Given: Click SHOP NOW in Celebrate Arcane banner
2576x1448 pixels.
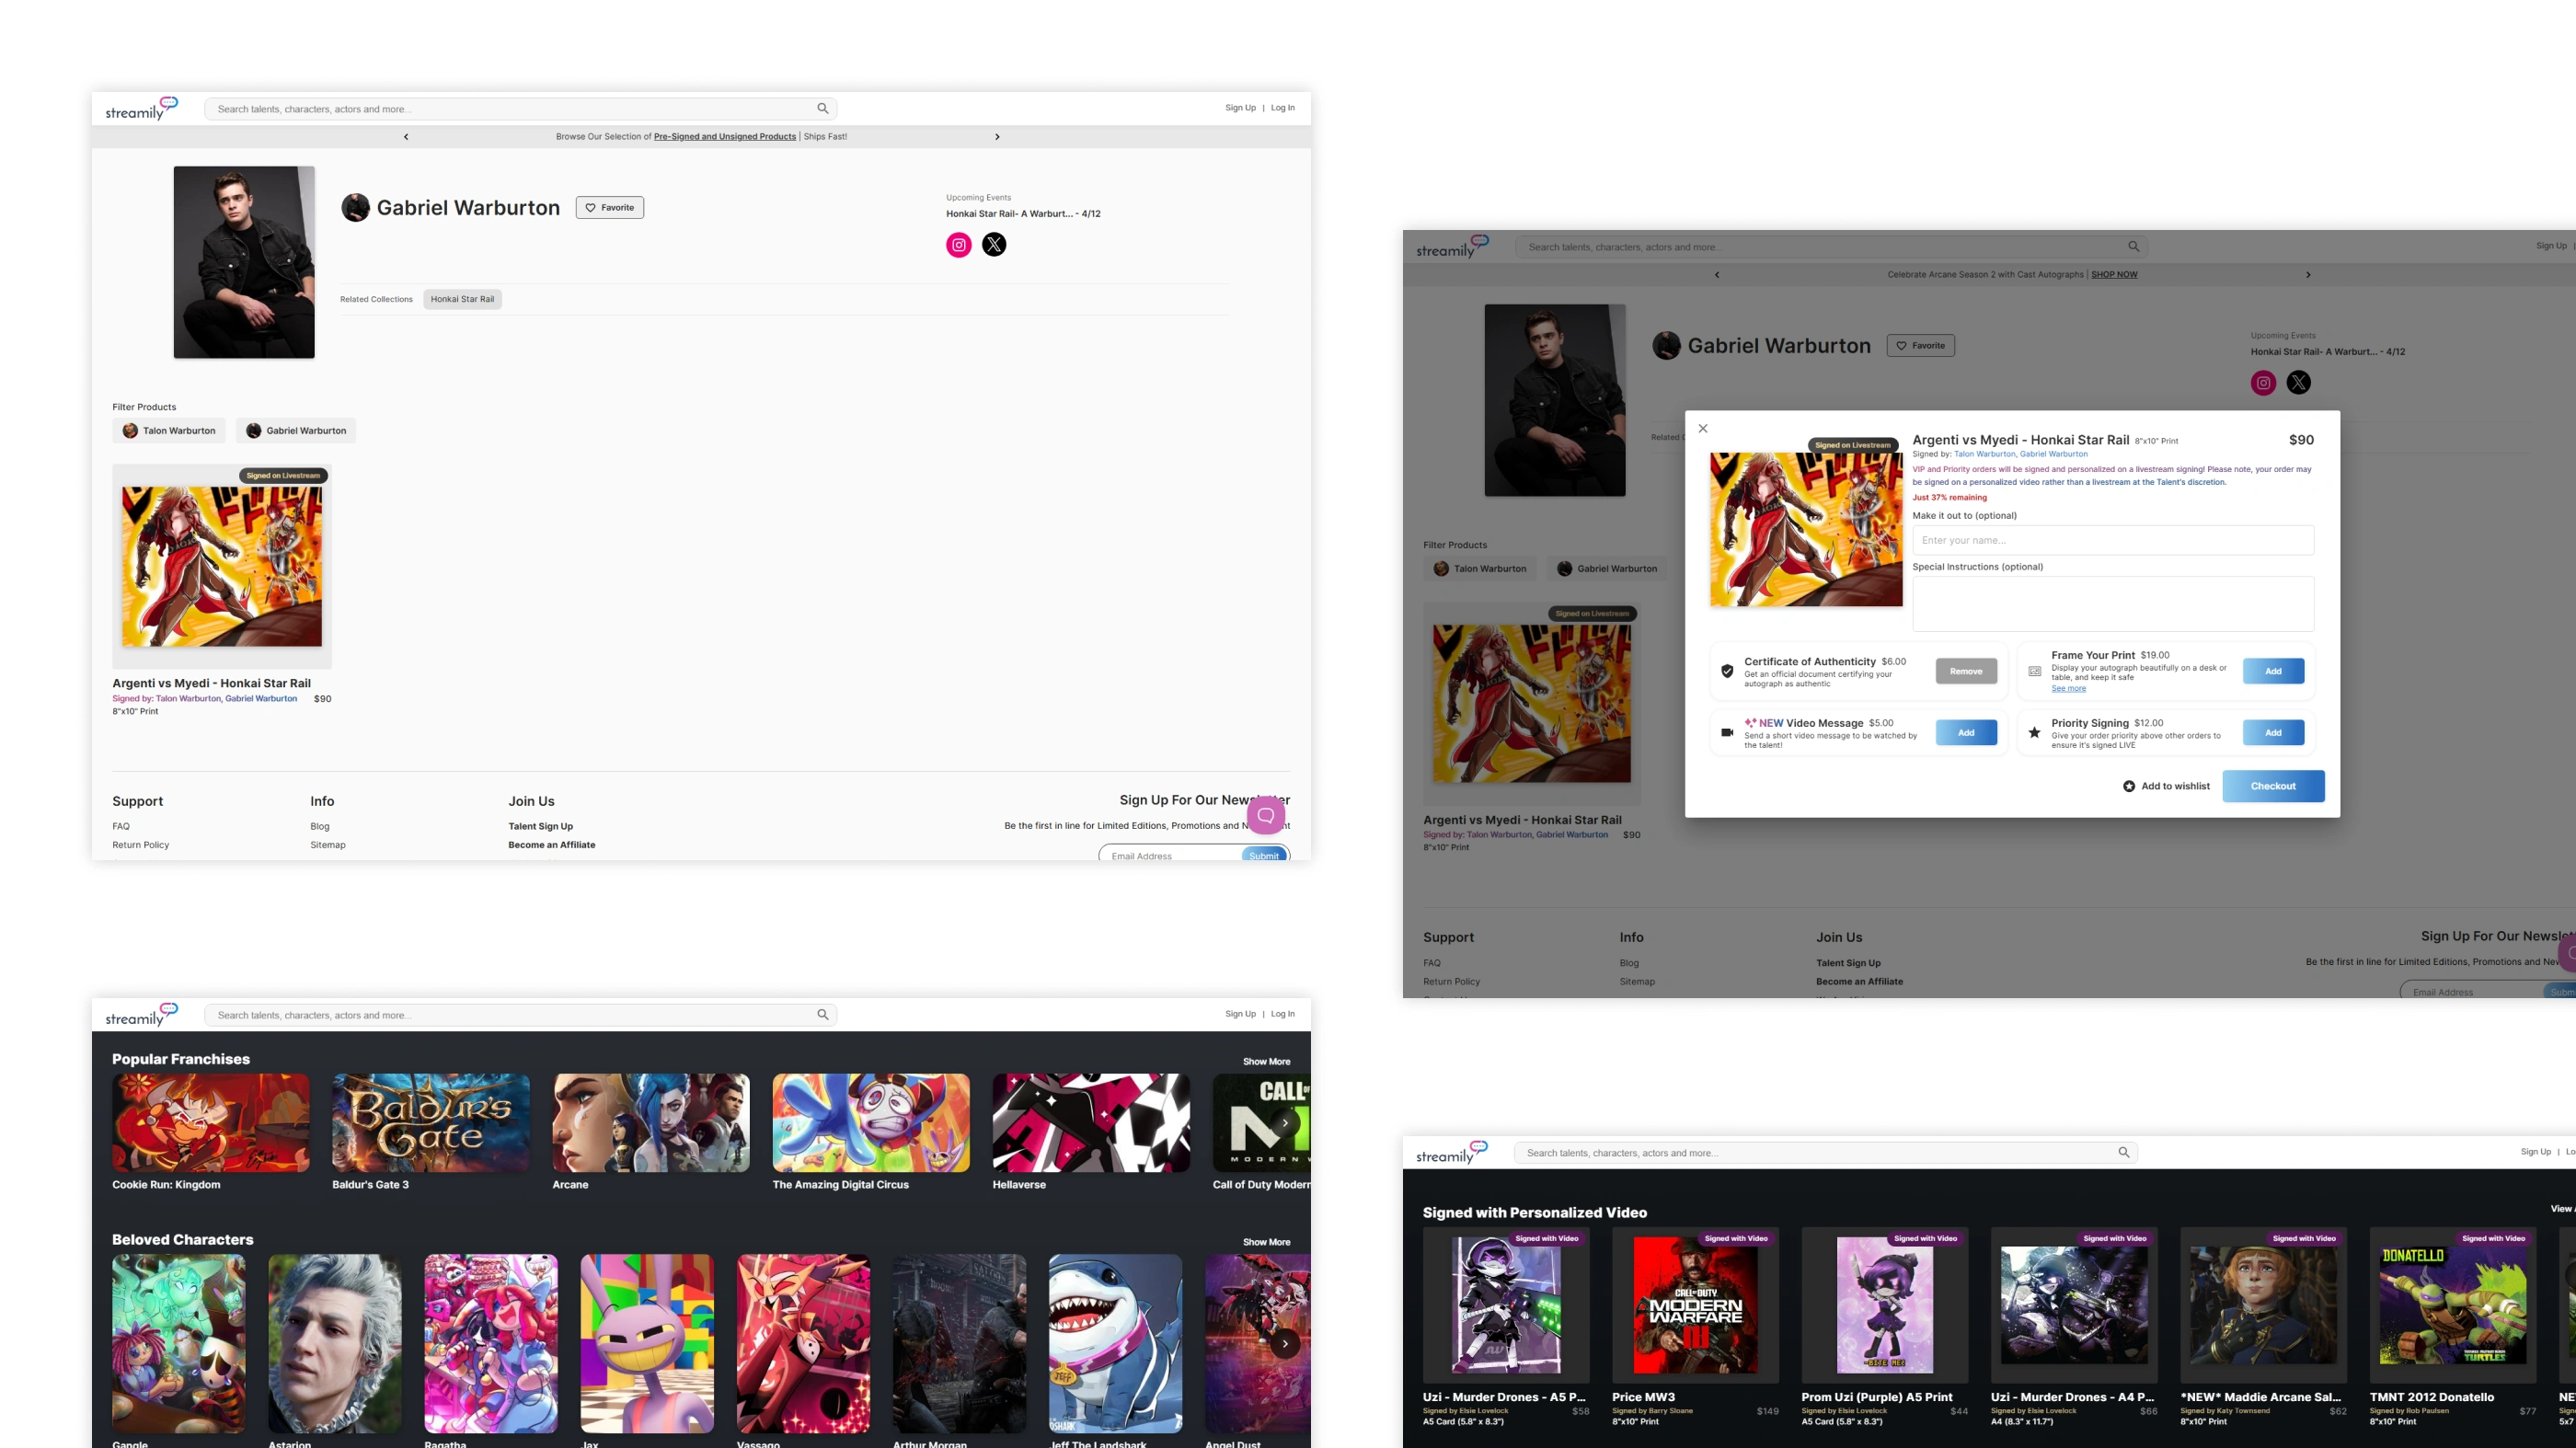Looking at the screenshot, I should pyautogui.click(x=2114, y=275).
